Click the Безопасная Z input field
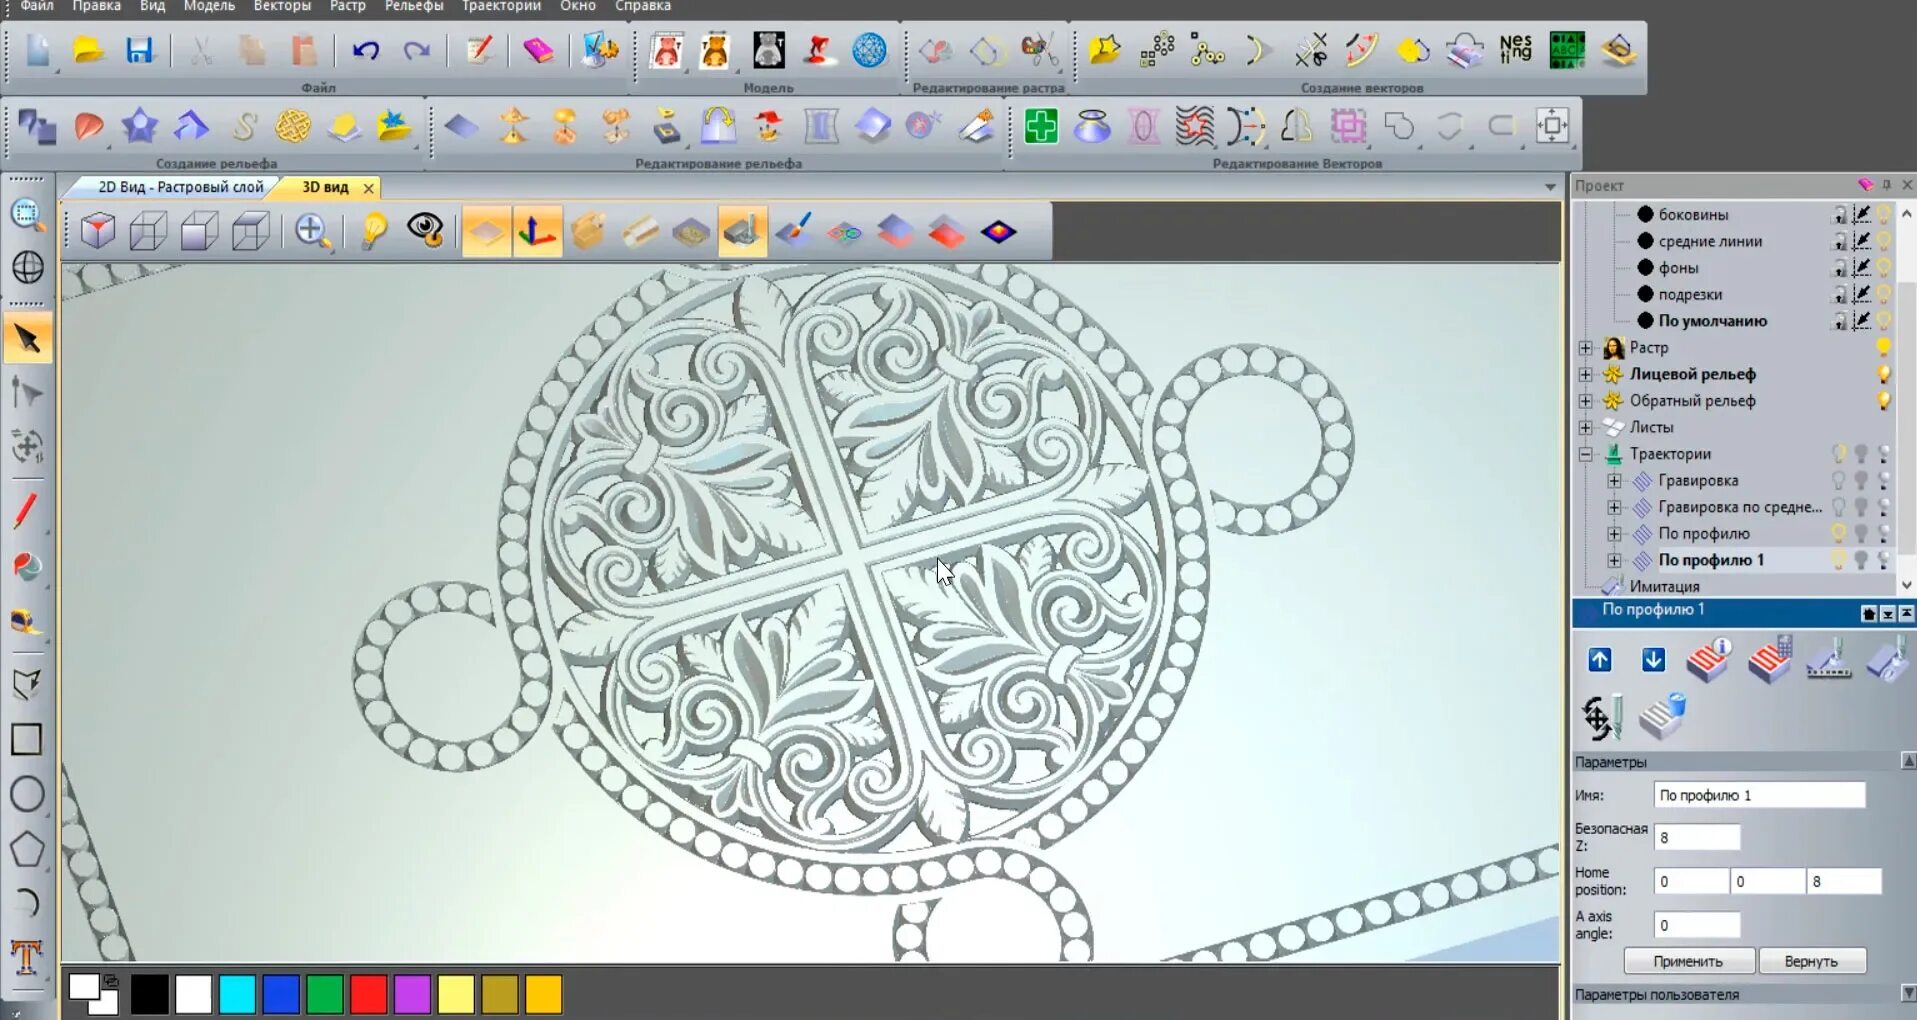Image resolution: width=1917 pixels, height=1020 pixels. [1697, 837]
